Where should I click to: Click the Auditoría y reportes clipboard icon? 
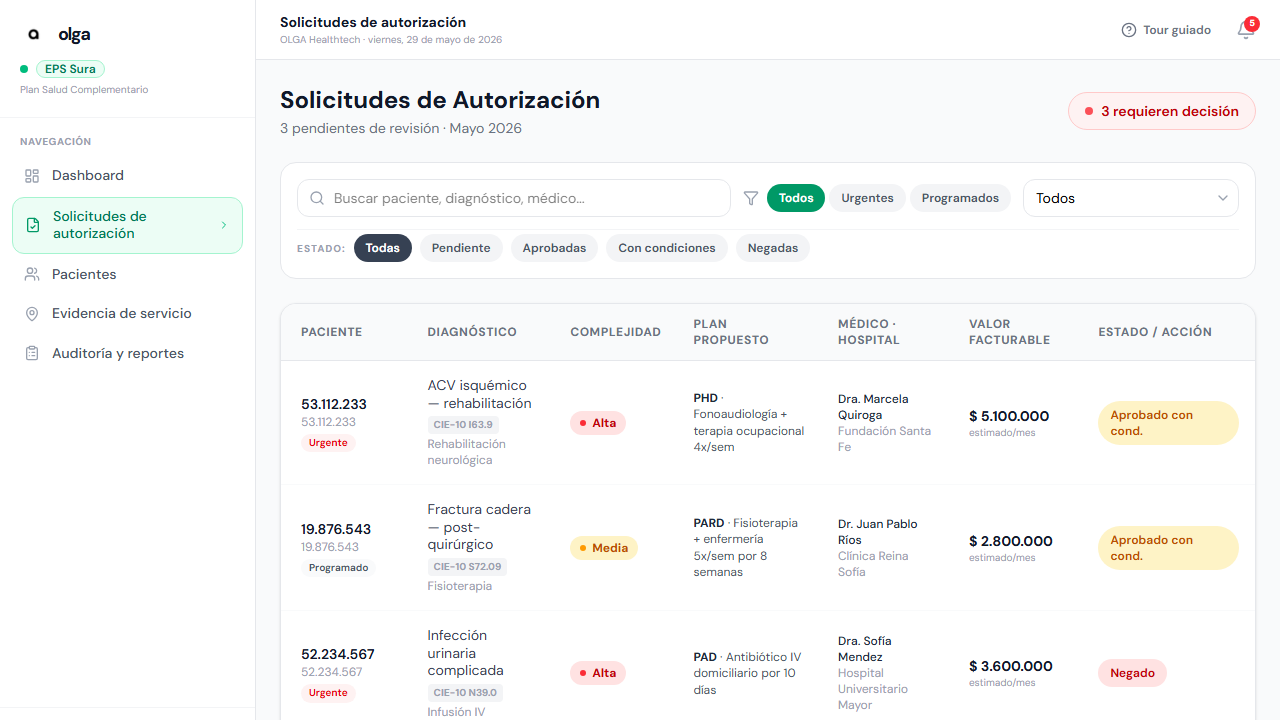pyautogui.click(x=32, y=354)
